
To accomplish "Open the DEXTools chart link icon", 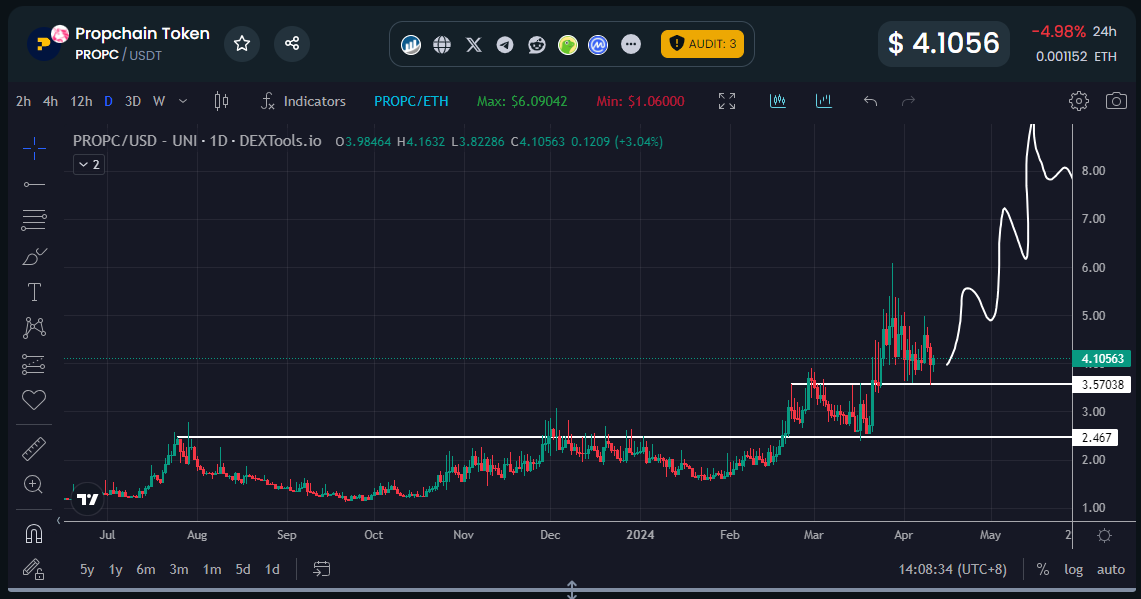I will (x=411, y=45).
